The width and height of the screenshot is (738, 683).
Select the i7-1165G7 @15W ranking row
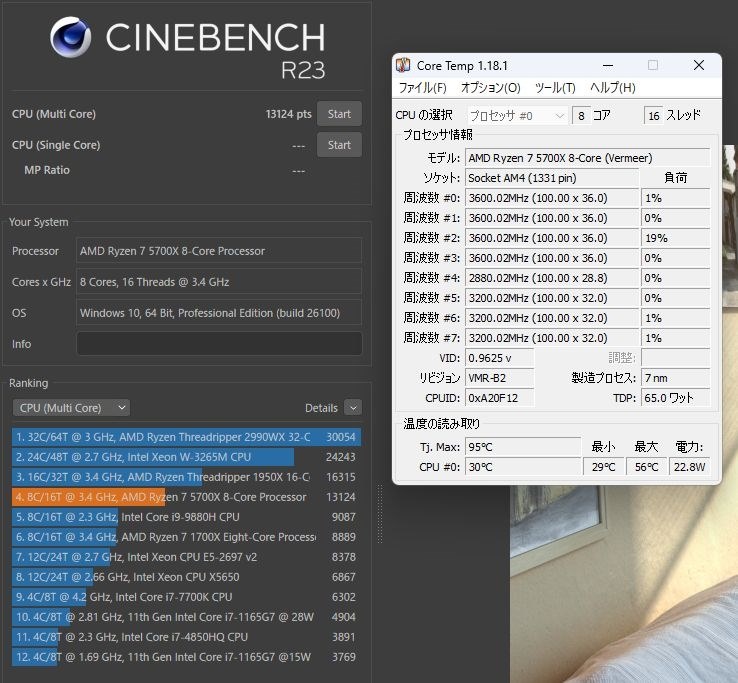pyautogui.click(x=186, y=657)
